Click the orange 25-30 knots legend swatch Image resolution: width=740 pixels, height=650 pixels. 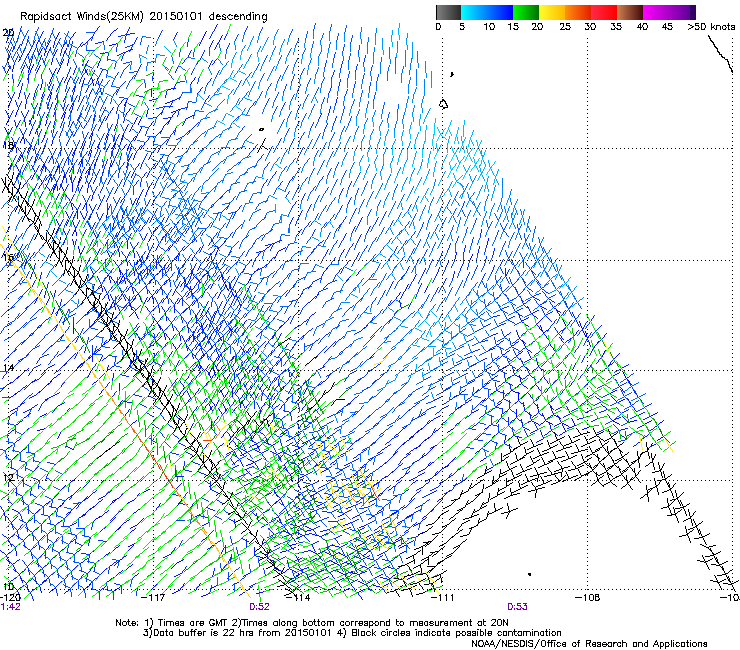[578, 12]
